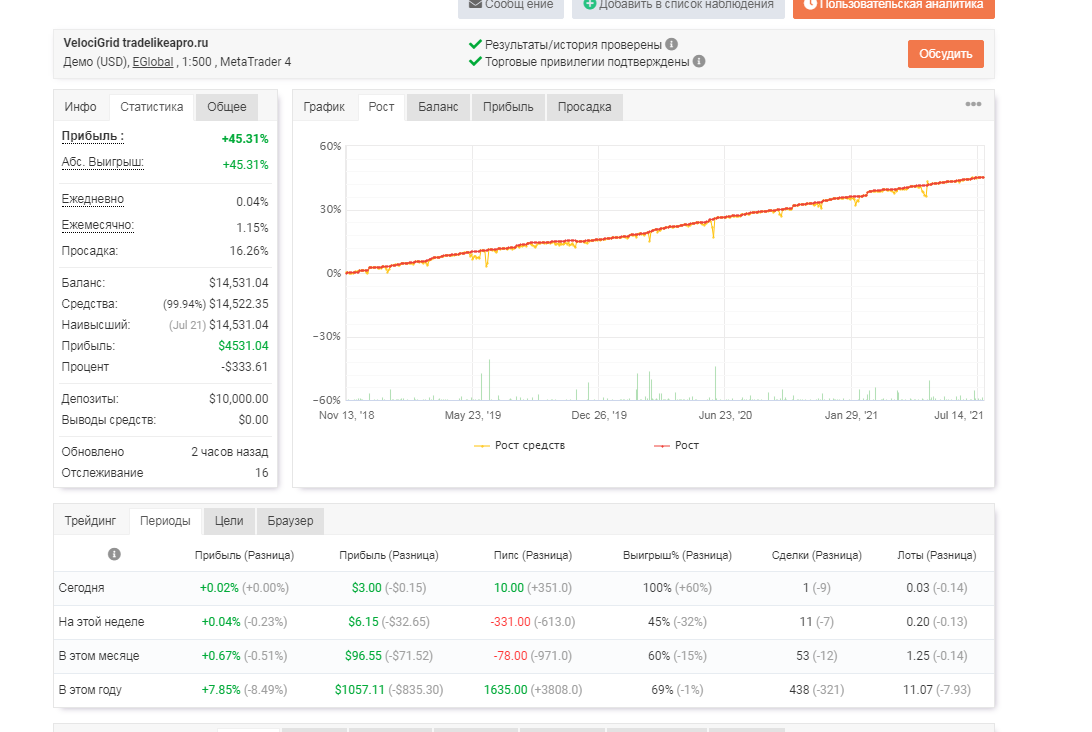Image resolution: width=1092 pixels, height=732 pixels.
Task: Click the orange Обсудить button
Action: [945, 54]
